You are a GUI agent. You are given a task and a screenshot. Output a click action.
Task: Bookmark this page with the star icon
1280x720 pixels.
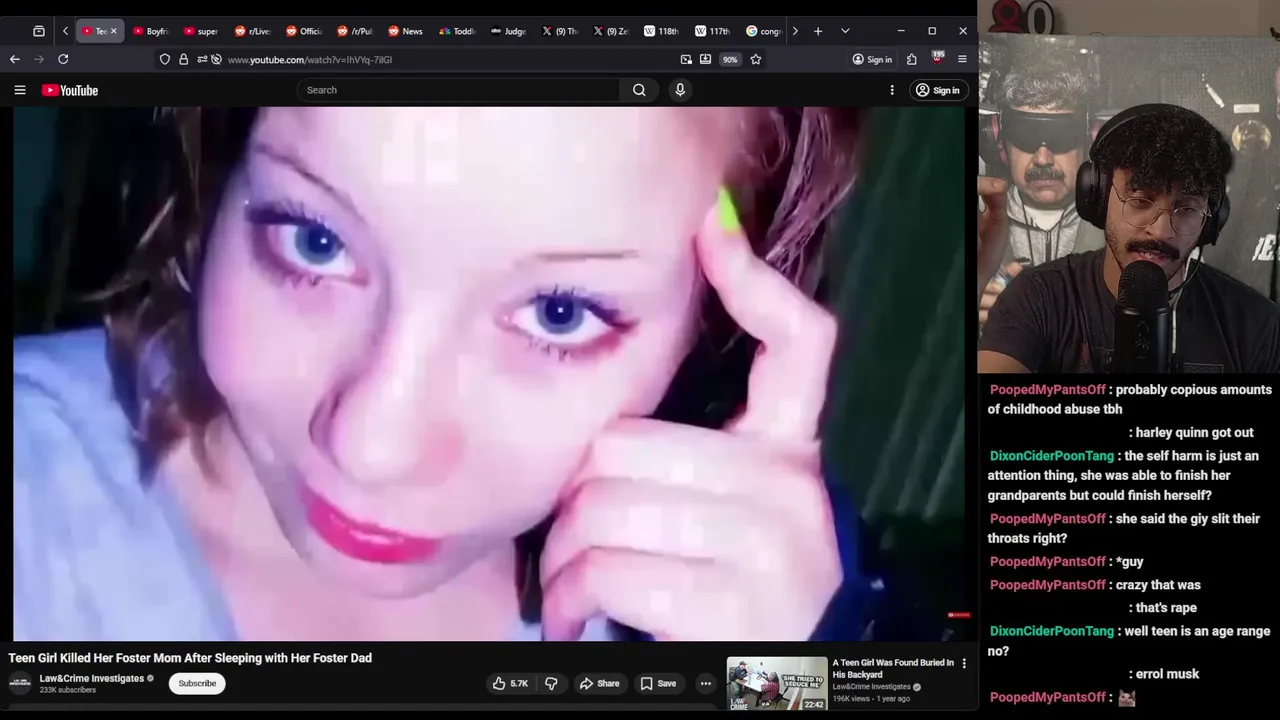(x=756, y=60)
